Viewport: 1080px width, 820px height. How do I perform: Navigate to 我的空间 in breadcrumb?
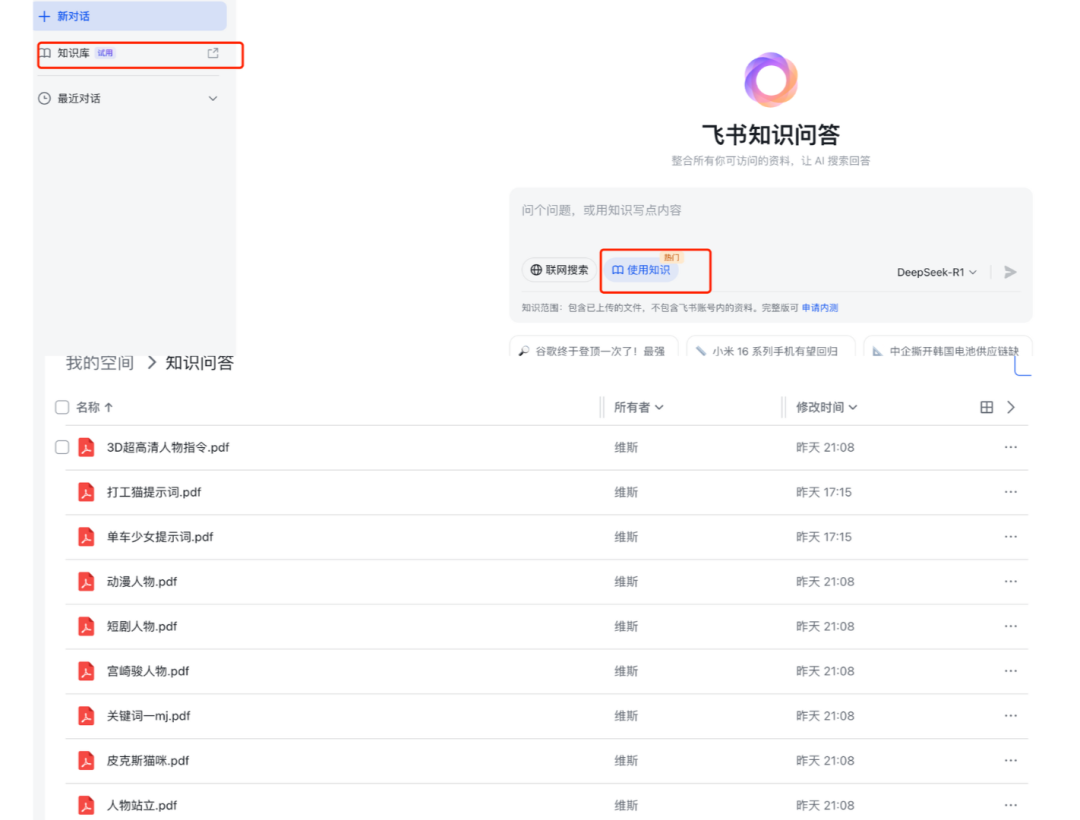coord(97,362)
